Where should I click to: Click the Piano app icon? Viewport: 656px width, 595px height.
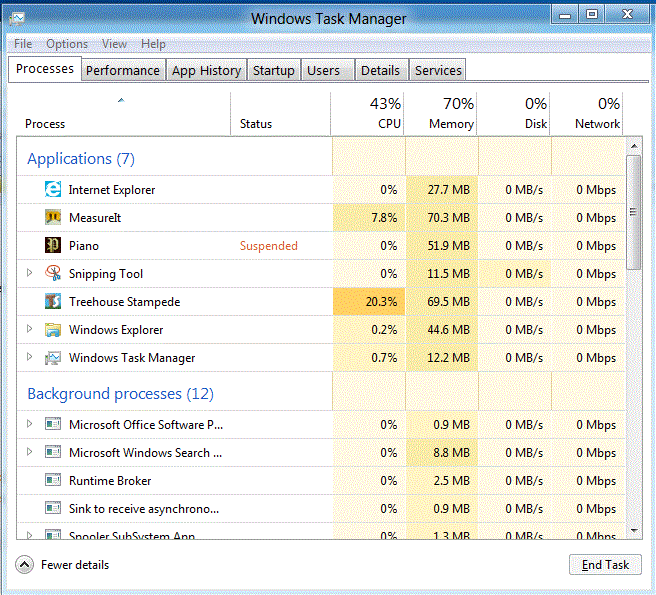[x=53, y=245]
